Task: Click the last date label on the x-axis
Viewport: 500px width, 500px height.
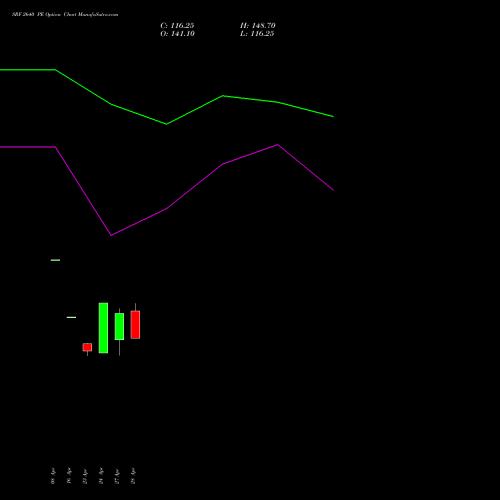Action: coord(133,476)
